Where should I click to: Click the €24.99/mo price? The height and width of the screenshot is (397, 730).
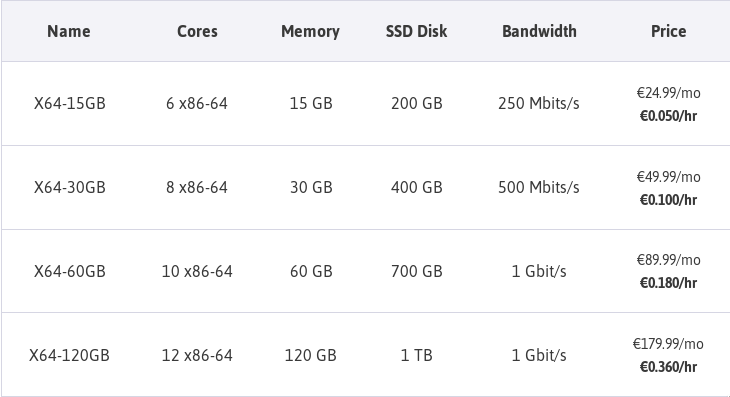coord(668,93)
